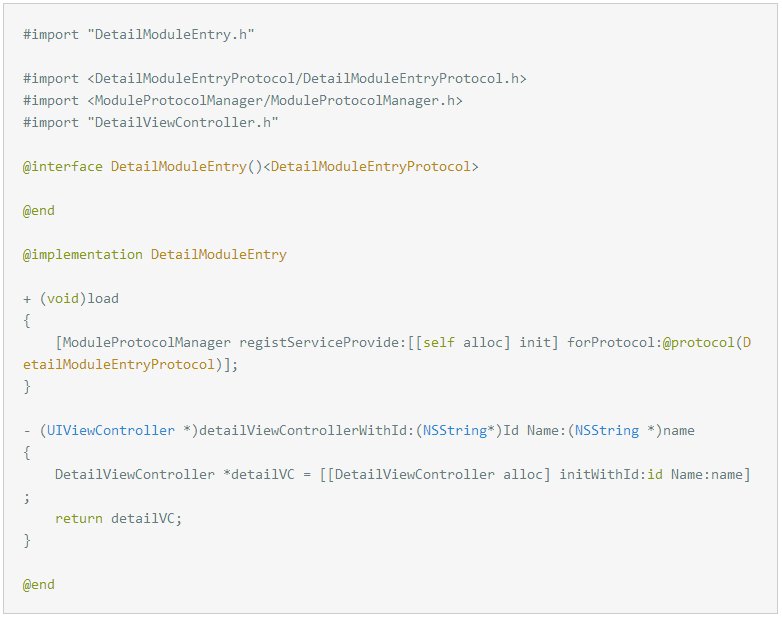Click the "DetailViewController.h" import string
The image size is (782, 617).
pyautogui.click(x=183, y=122)
